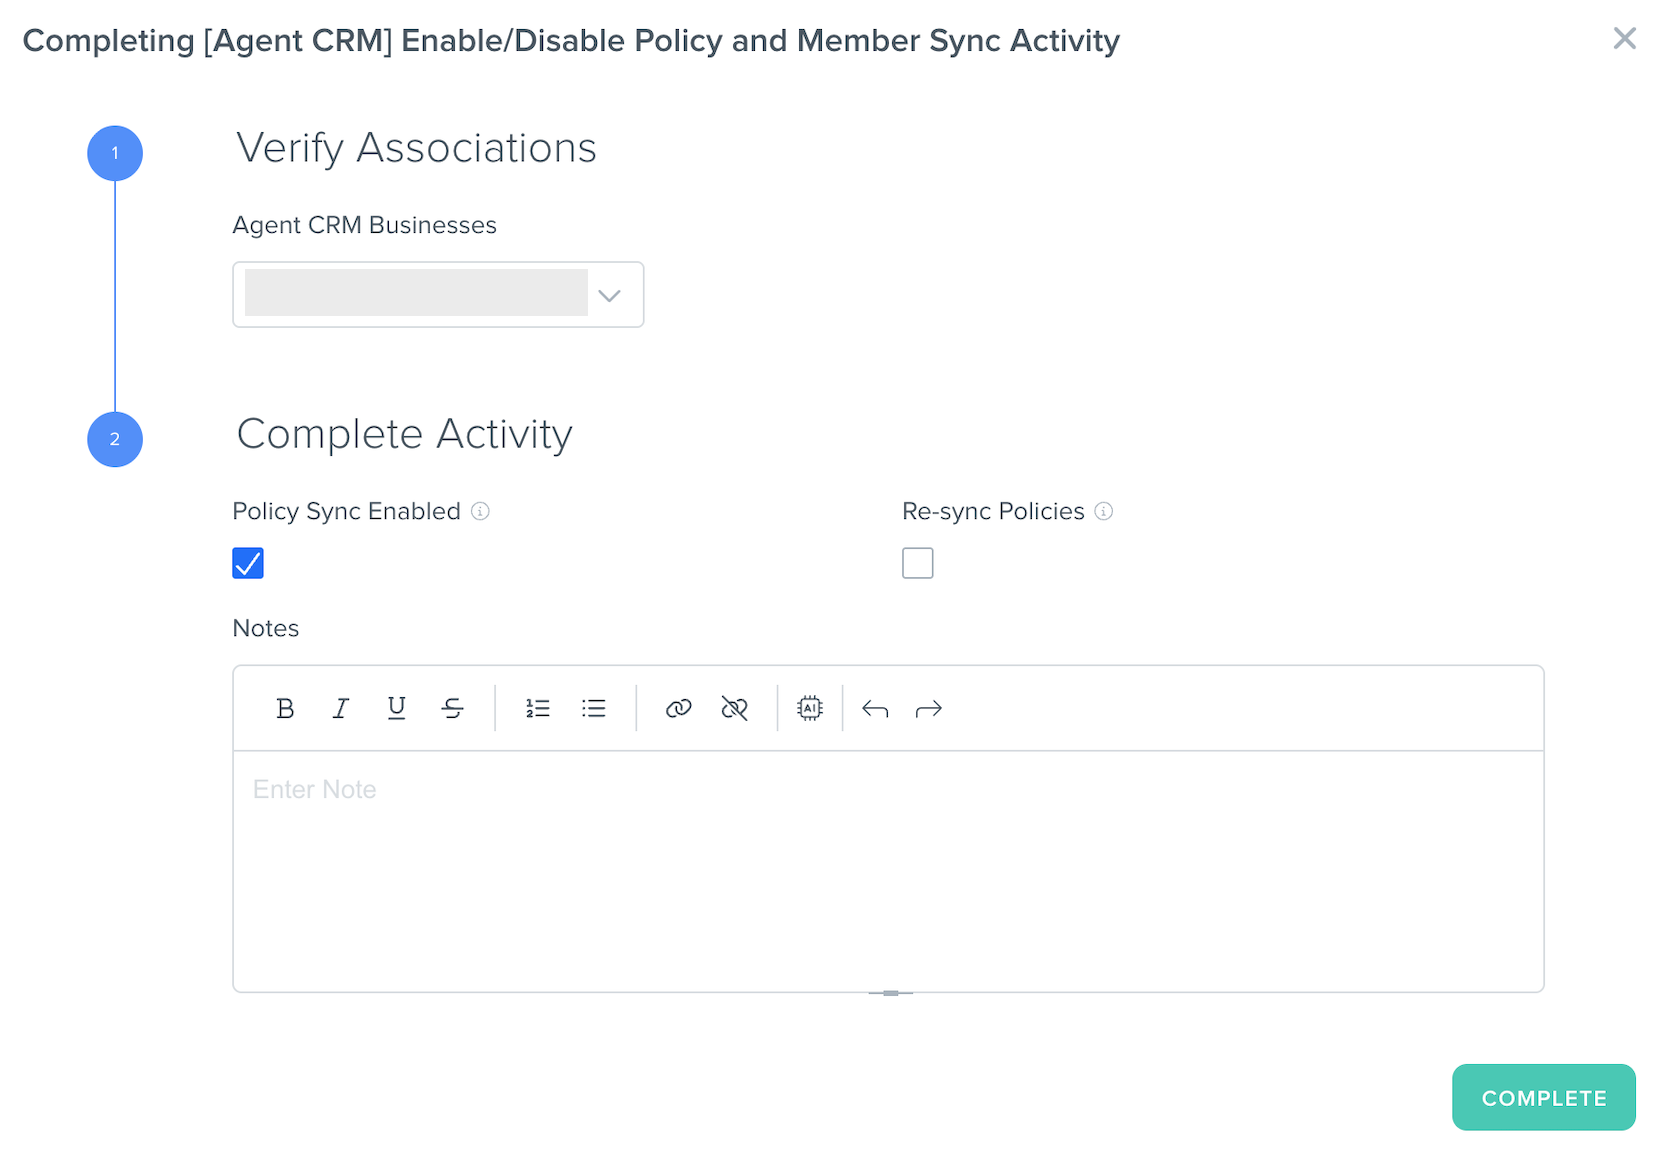Screen dimensions: 1654x1152
Task: Apply italic formatting in notes toolbar
Action: click(340, 708)
